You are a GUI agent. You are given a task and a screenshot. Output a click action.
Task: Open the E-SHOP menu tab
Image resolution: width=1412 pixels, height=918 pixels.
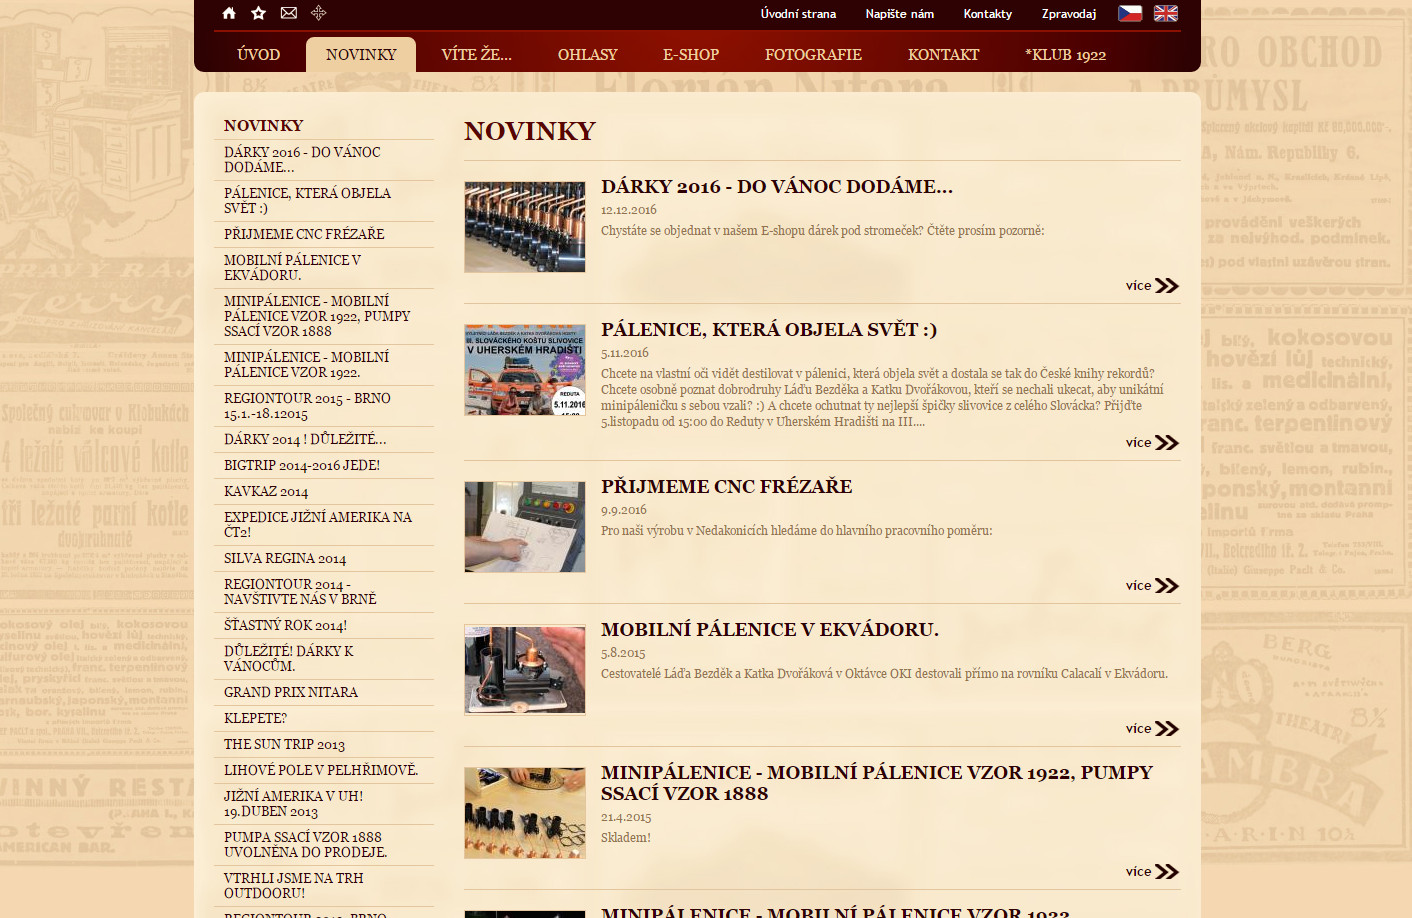coord(691,55)
